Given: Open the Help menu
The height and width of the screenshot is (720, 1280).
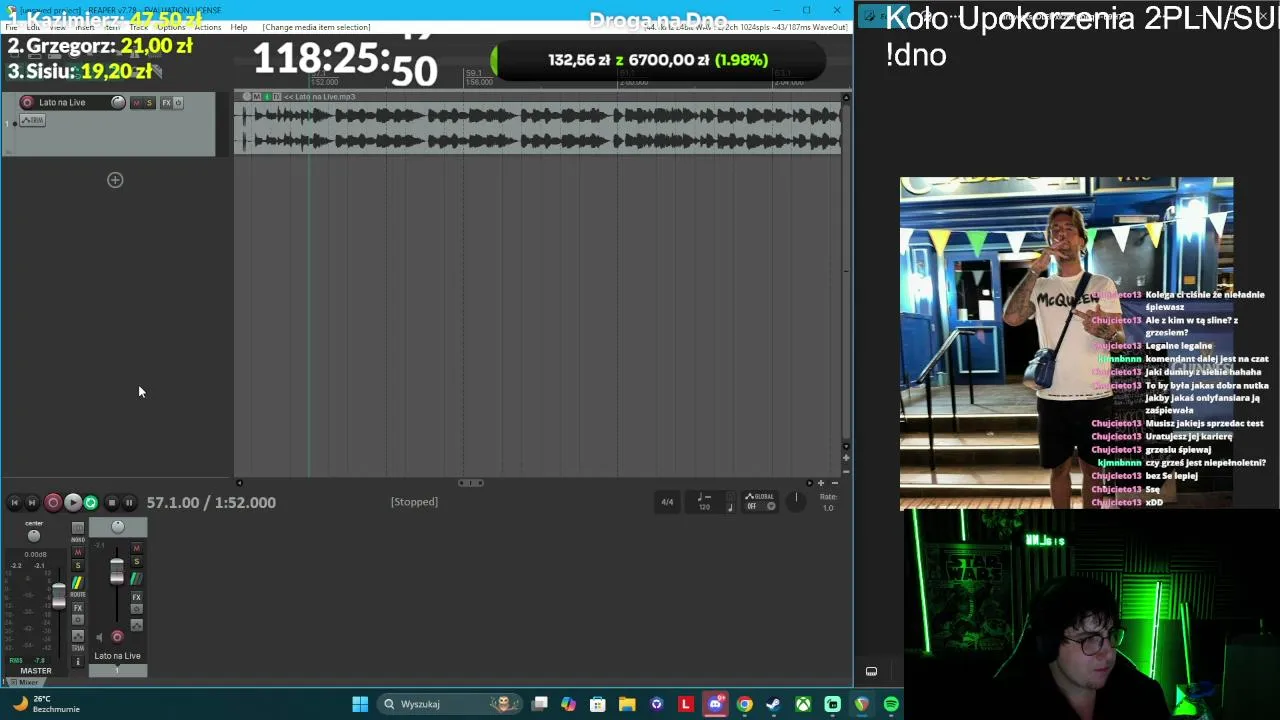Looking at the screenshot, I should click(239, 27).
